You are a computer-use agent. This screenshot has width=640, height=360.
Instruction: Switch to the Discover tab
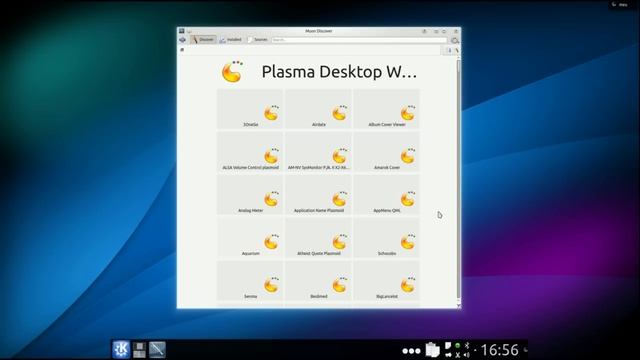[x=203, y=40]
